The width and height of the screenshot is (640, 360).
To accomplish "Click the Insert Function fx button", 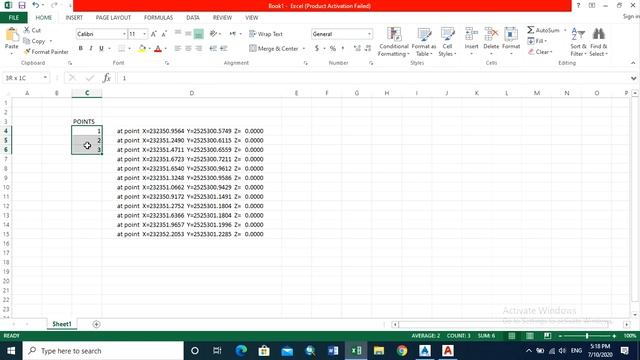I will point(107,78).
